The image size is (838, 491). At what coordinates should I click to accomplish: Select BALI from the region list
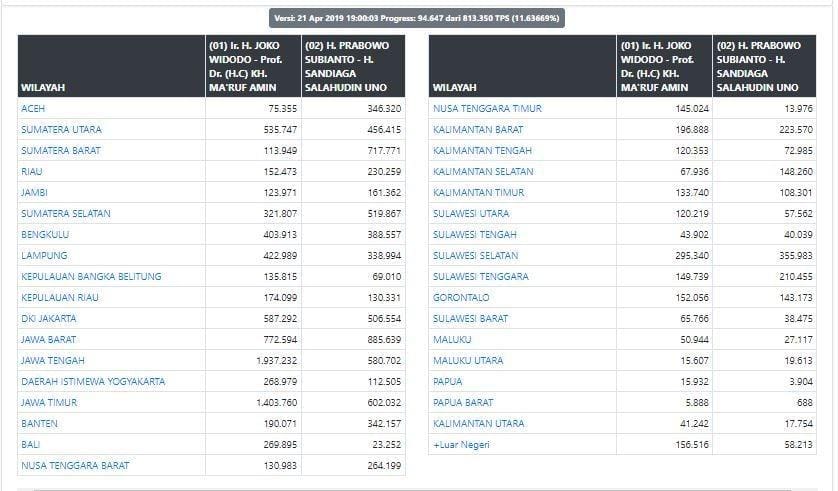30,444
